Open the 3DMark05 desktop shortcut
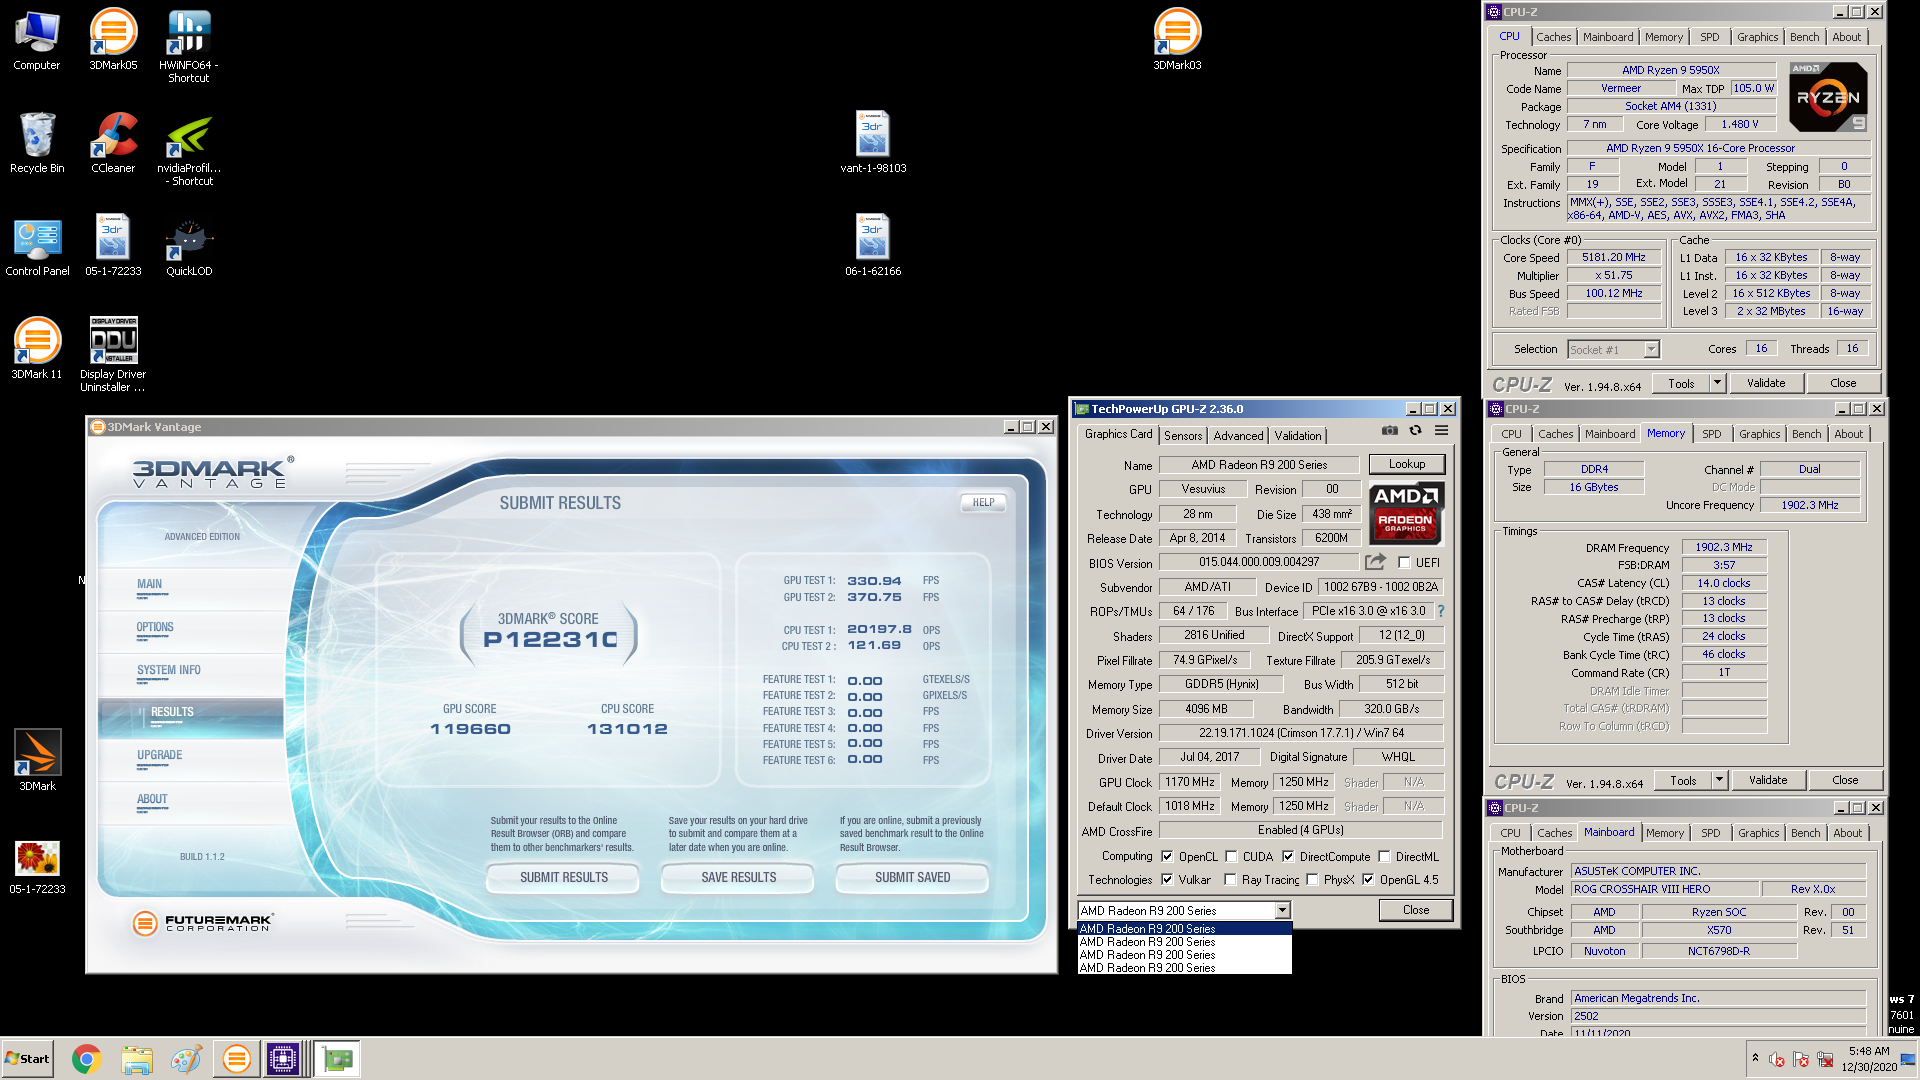 pyautogui.click(x=113, y=40)
